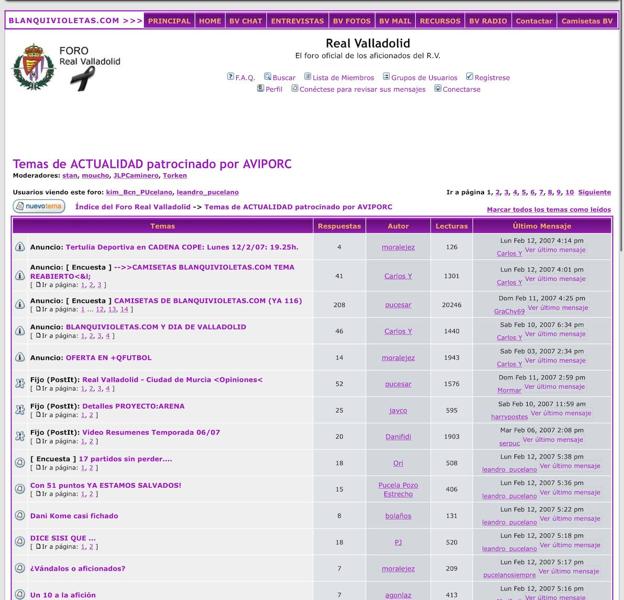Click topic icon for ¿Vándalos o aficionados?

(x=20, y=568)
